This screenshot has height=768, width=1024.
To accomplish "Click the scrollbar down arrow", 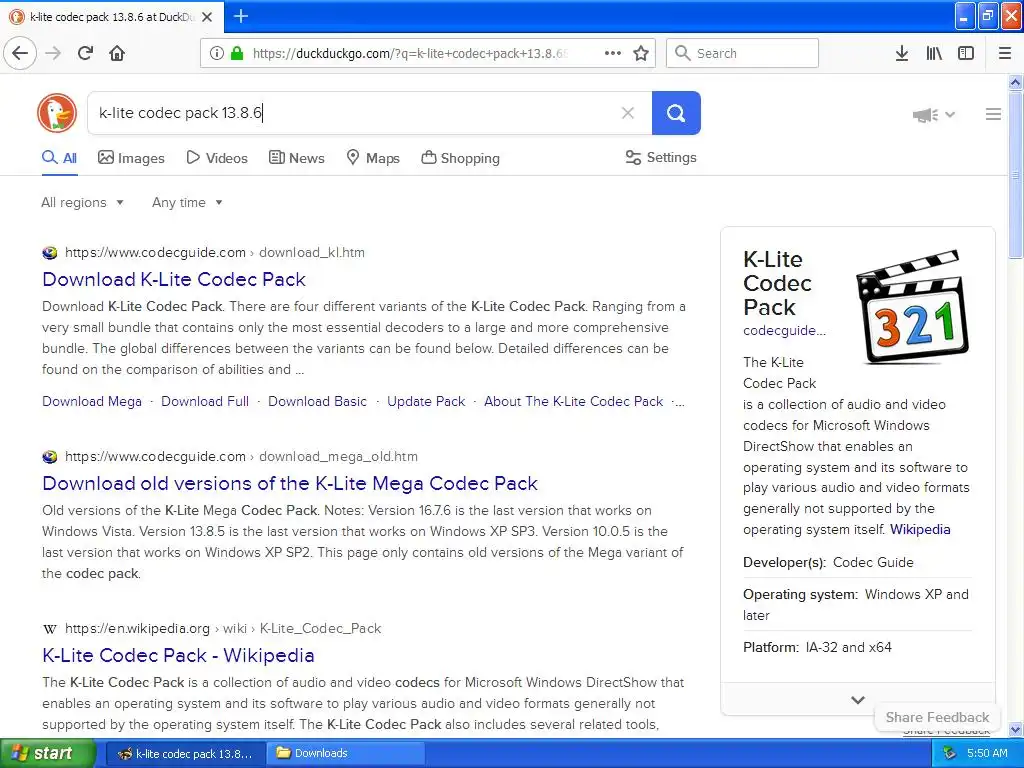I will tap(1015, 729).
